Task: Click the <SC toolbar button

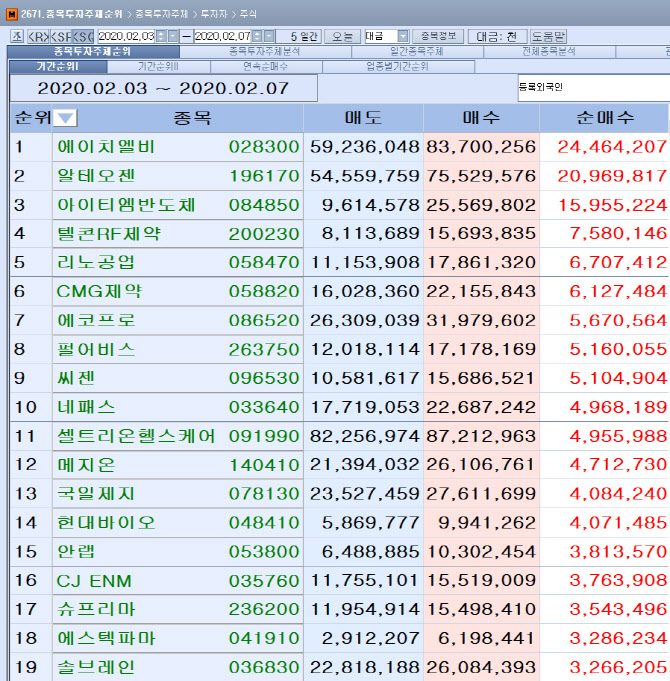Action: pyautogui.click(x=83, y=36)
